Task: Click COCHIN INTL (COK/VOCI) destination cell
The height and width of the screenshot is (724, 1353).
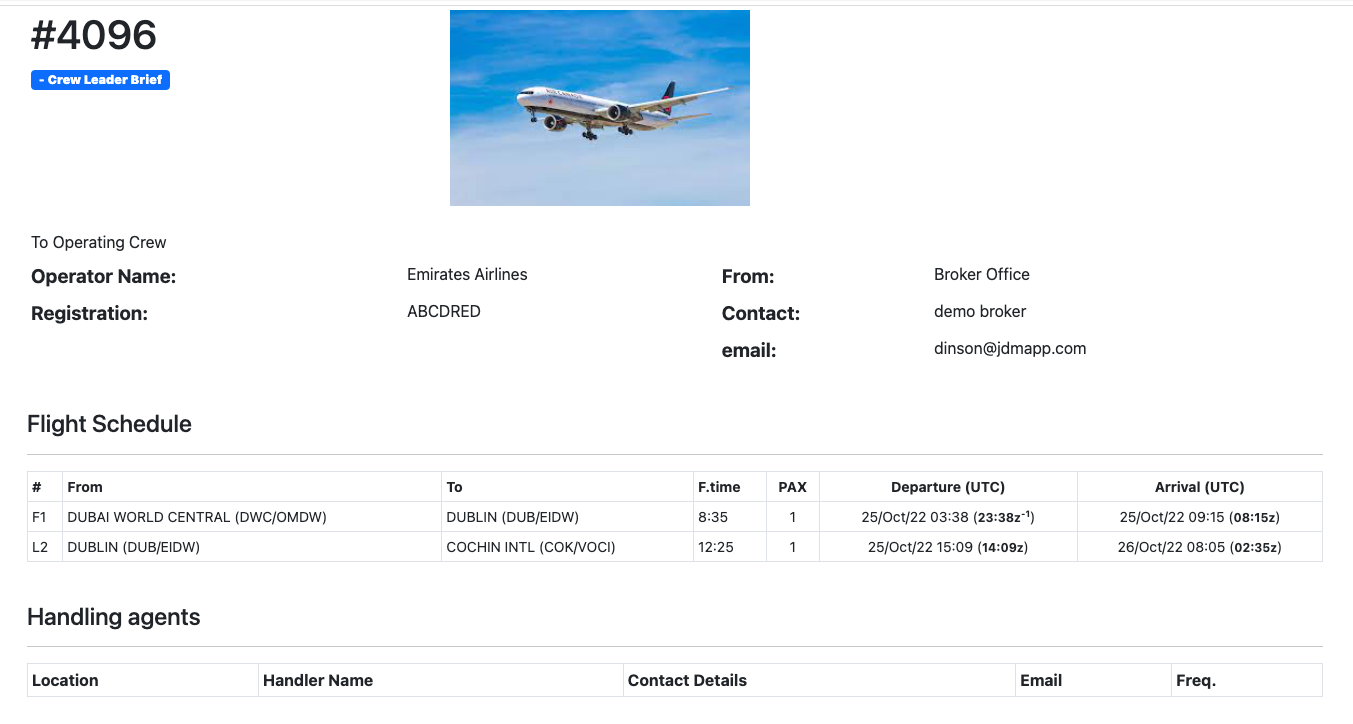Action: pos(530,547)
